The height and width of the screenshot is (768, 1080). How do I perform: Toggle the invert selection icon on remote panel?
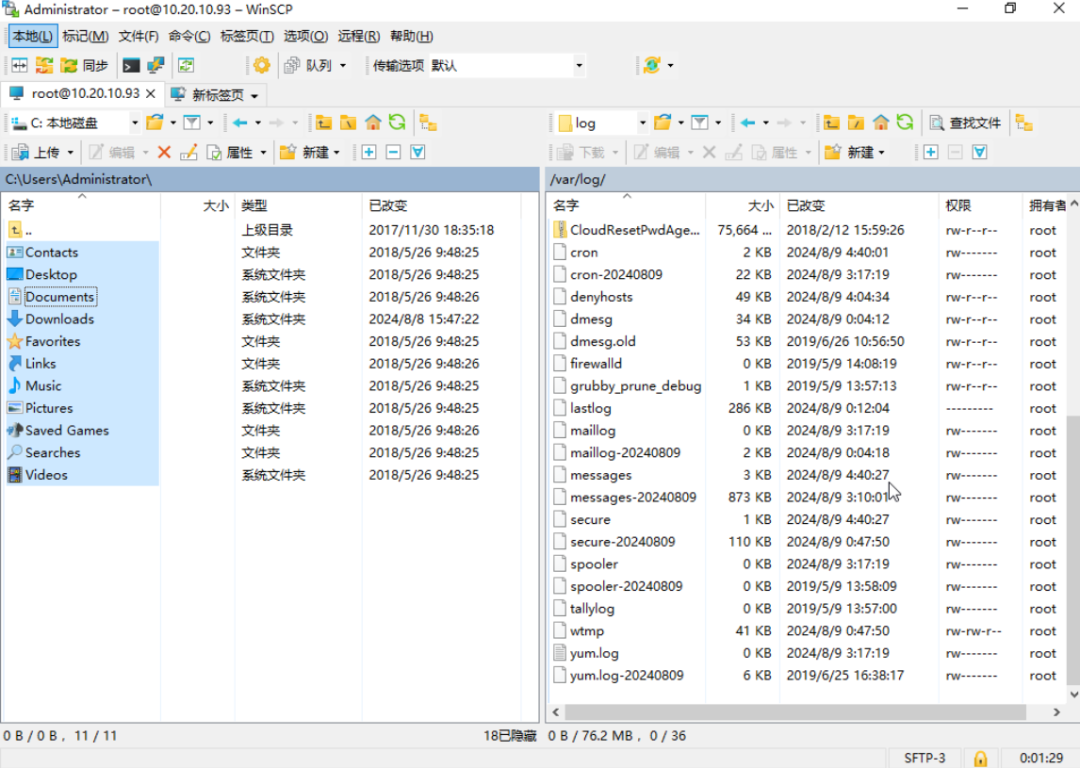coord(980,152)
